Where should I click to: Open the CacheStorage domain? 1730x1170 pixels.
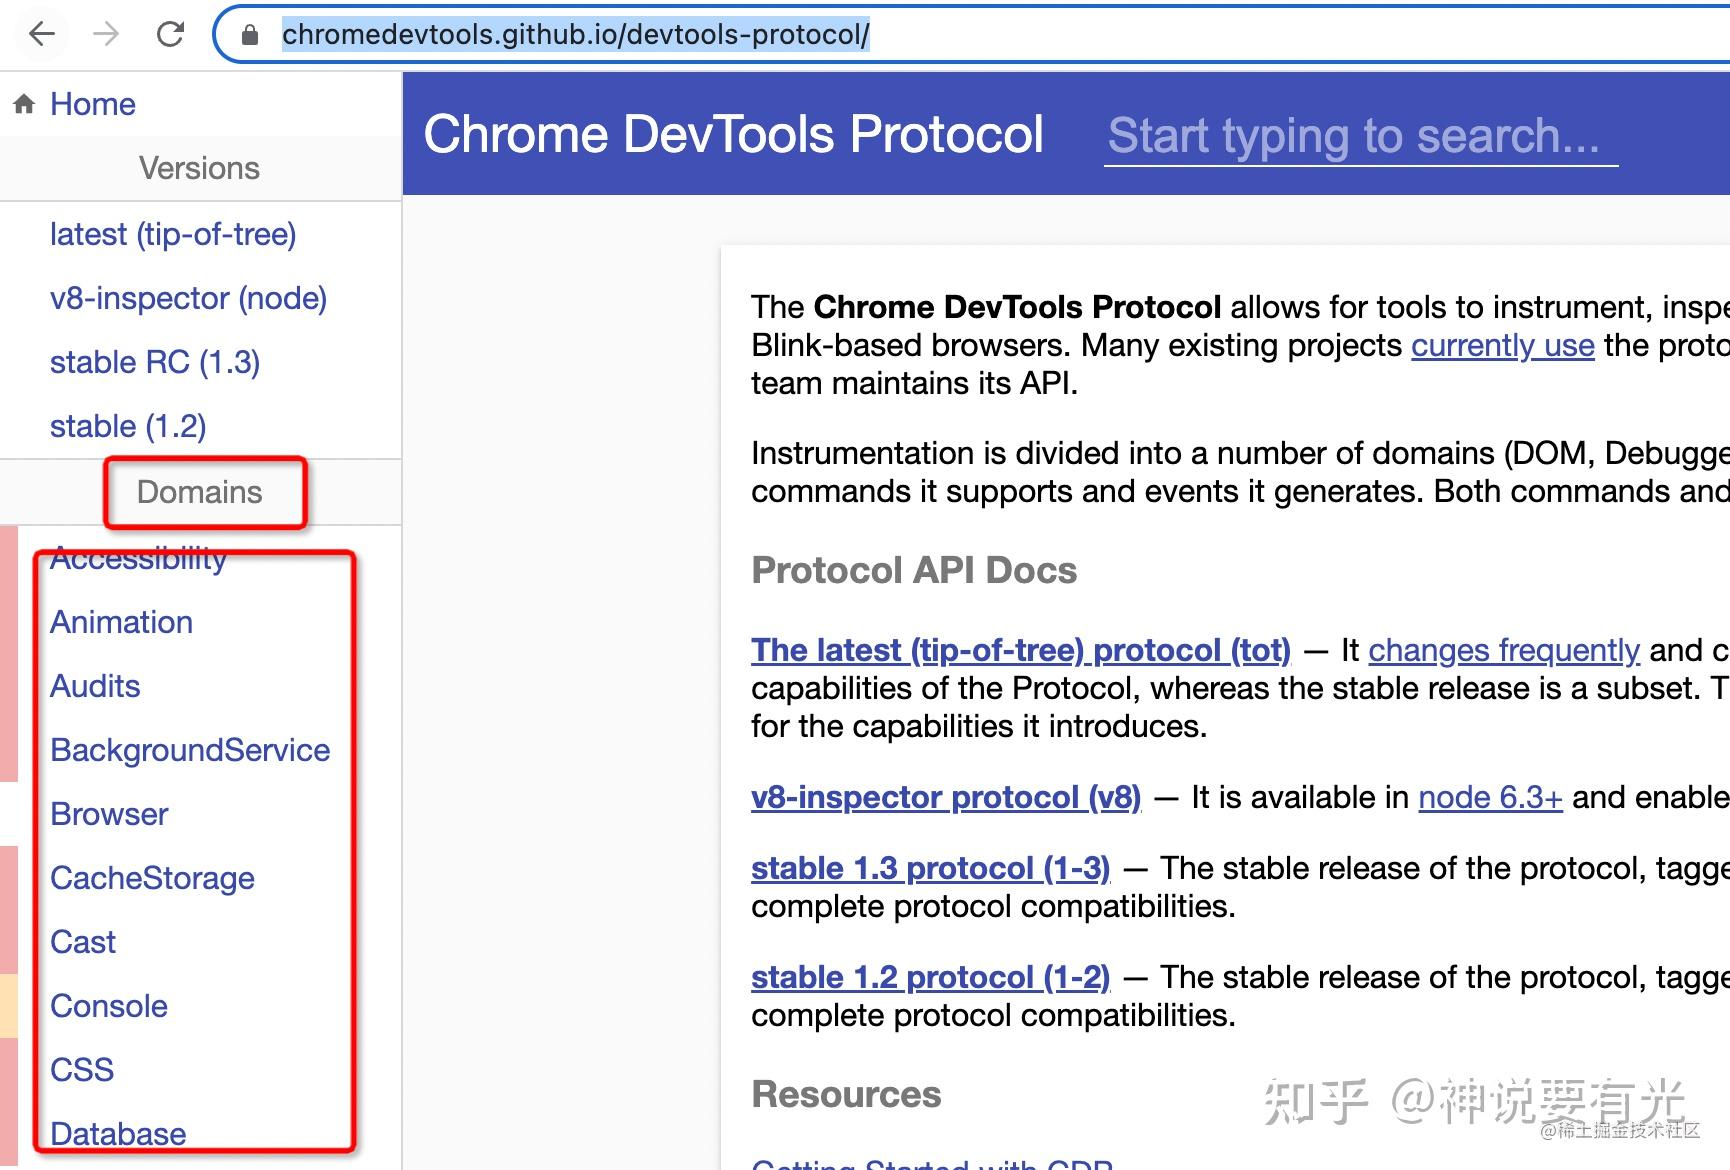[x=152, y=878]
